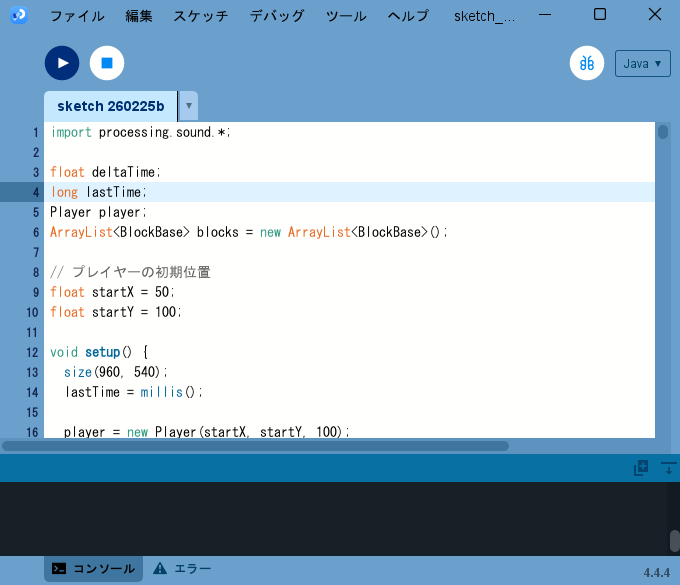Stop the running sketch
The image size is (680, 585).
click(x=107, y=63)
